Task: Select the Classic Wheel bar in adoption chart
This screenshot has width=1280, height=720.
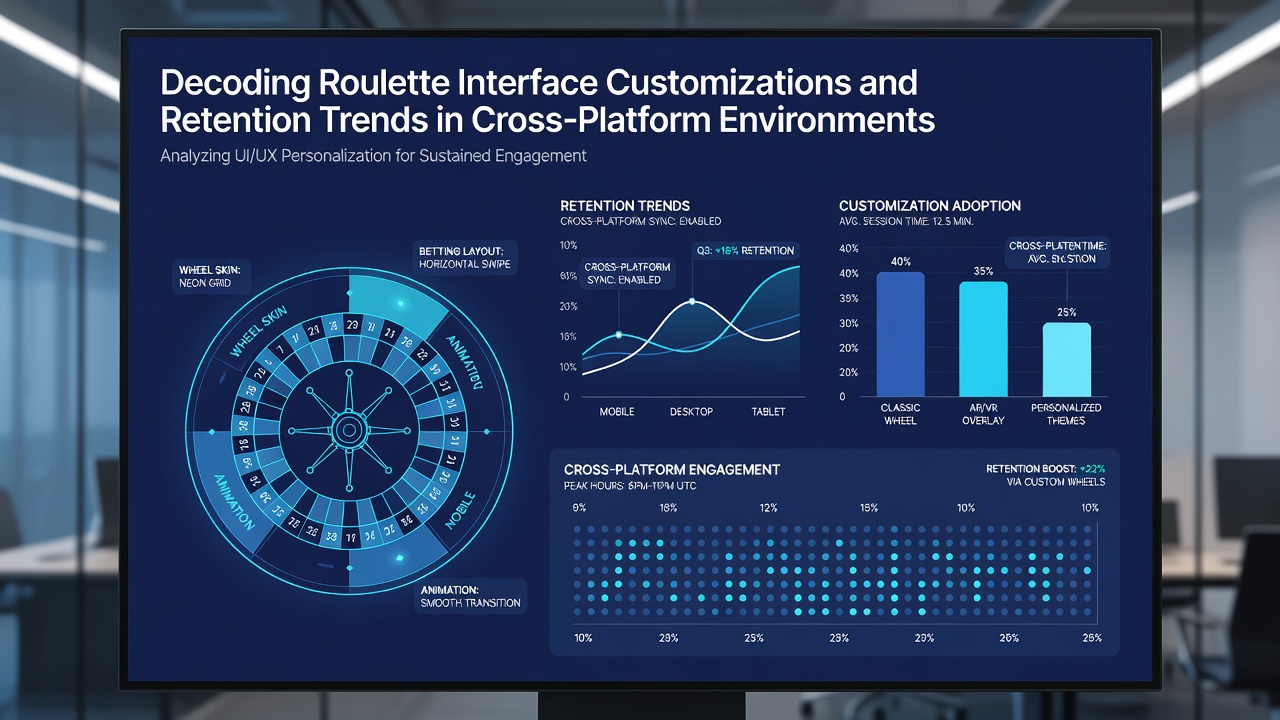Action: click(901, 334)
